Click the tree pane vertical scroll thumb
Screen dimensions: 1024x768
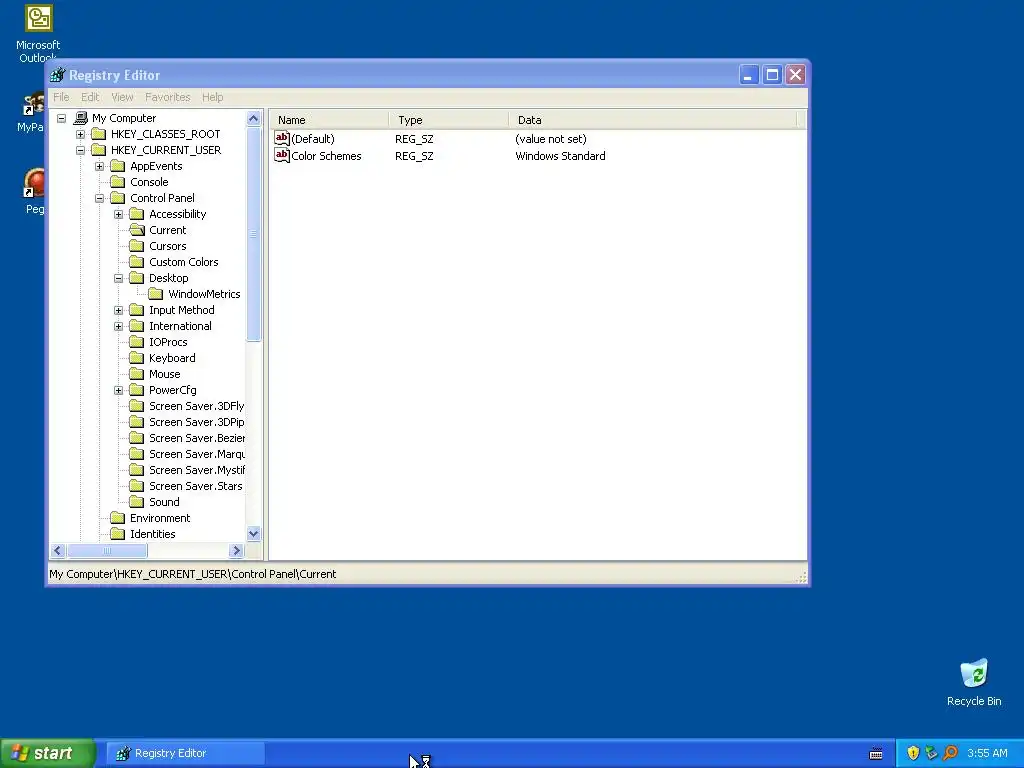coord(253,234)
